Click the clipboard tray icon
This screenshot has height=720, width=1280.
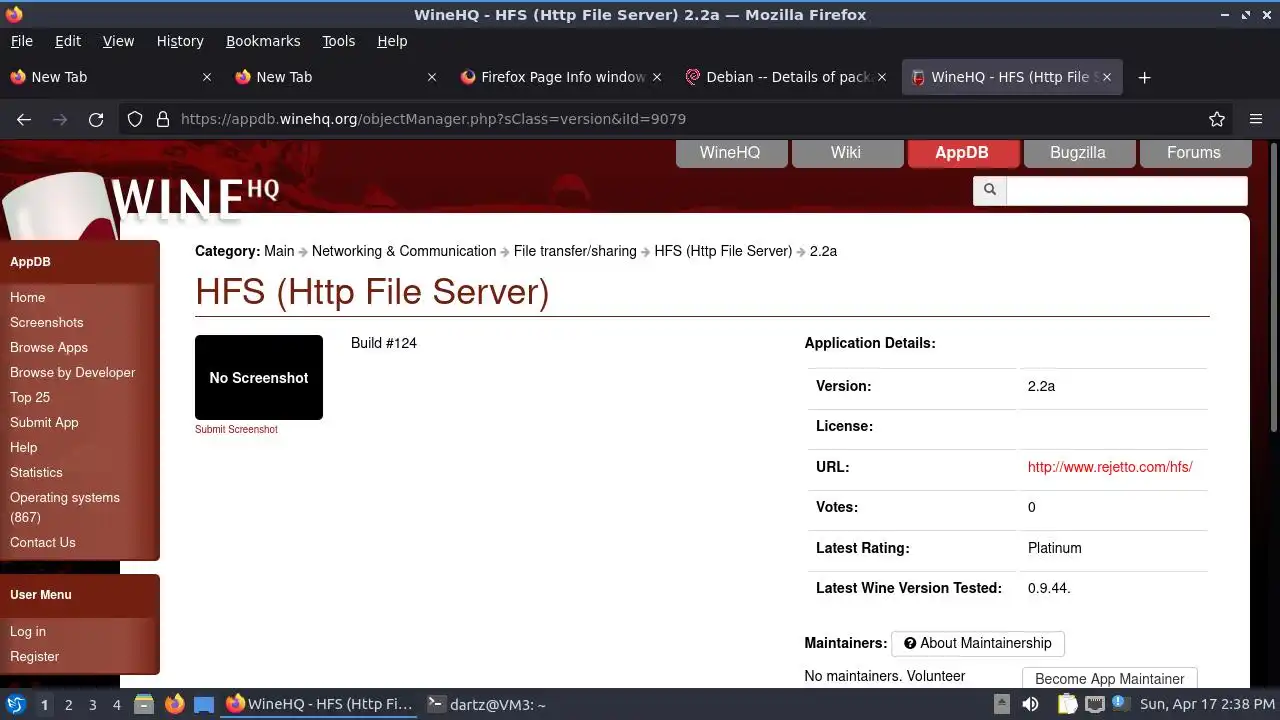click(x=1068, y=704)
